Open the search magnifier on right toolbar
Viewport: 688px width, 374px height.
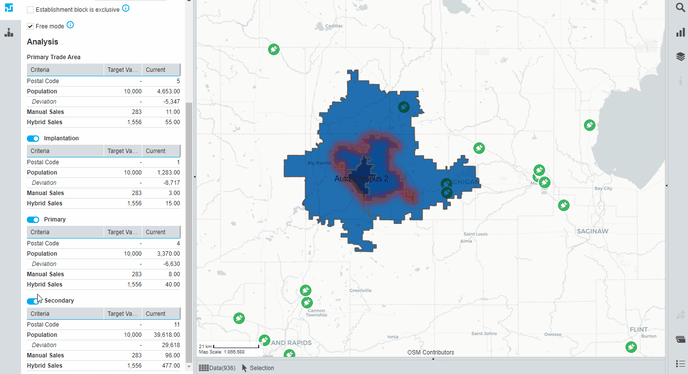(680, 7)
